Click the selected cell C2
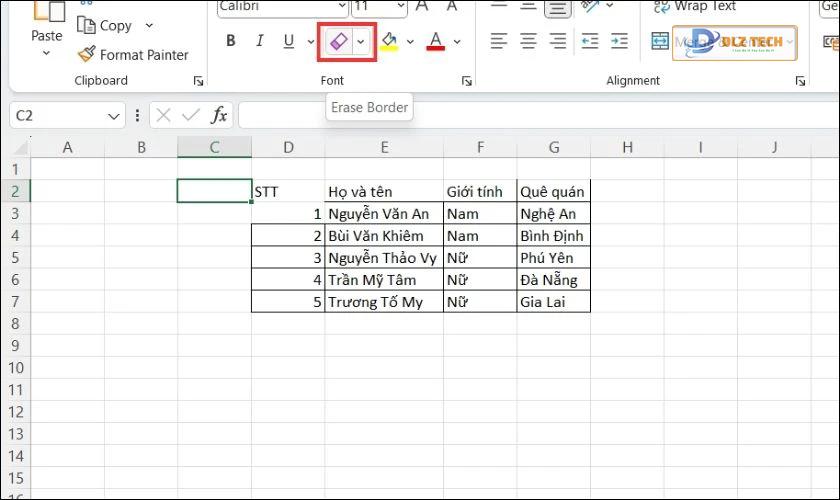The width and height of the screenshot is (840, 500). click(214, 191)
